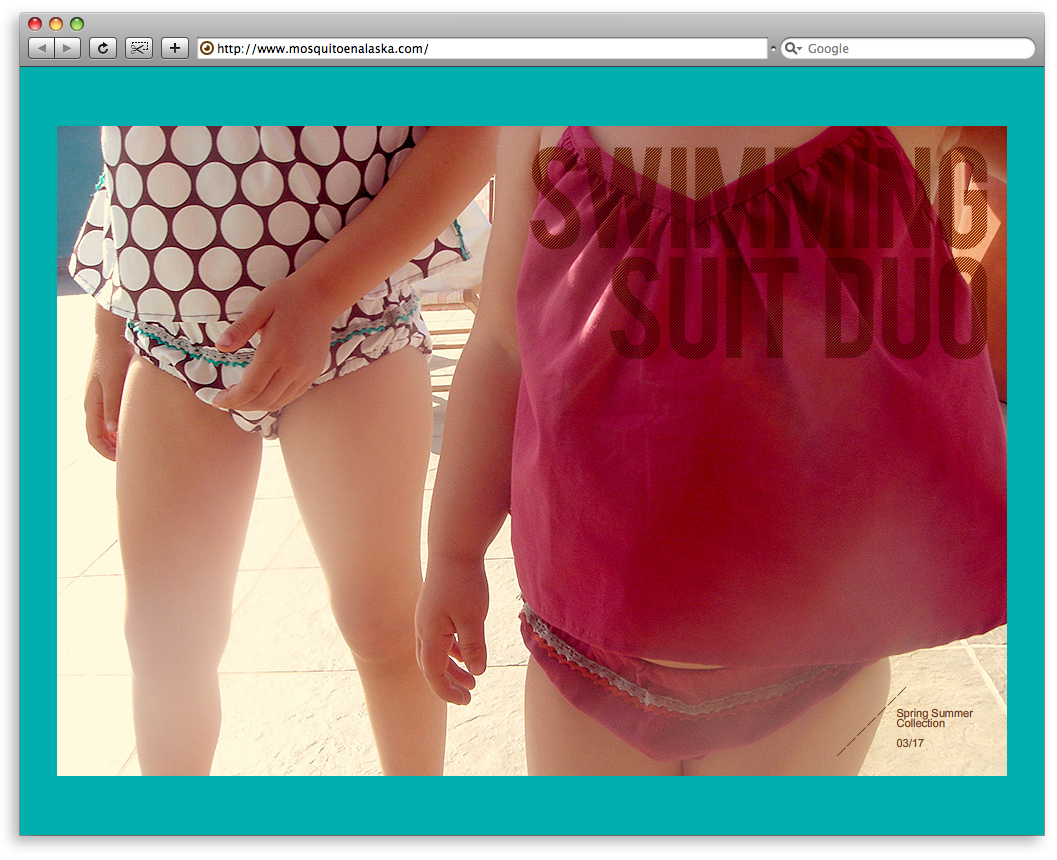Minimize the window with the yellow button

coord(56,24)
